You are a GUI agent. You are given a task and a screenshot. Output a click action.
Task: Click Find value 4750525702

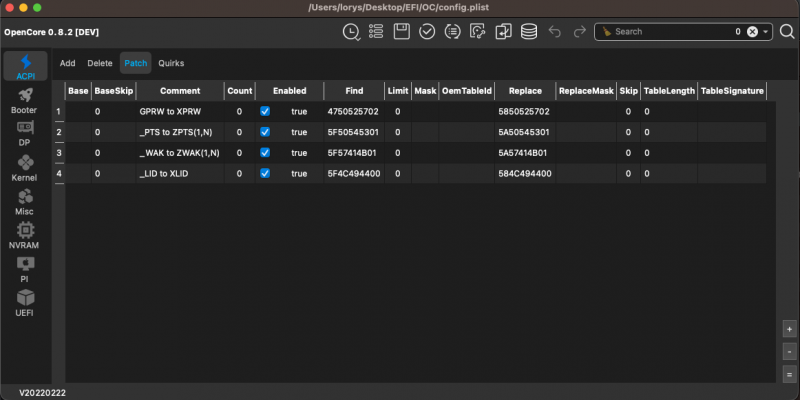pyautogui.click(x=354, y=111)
